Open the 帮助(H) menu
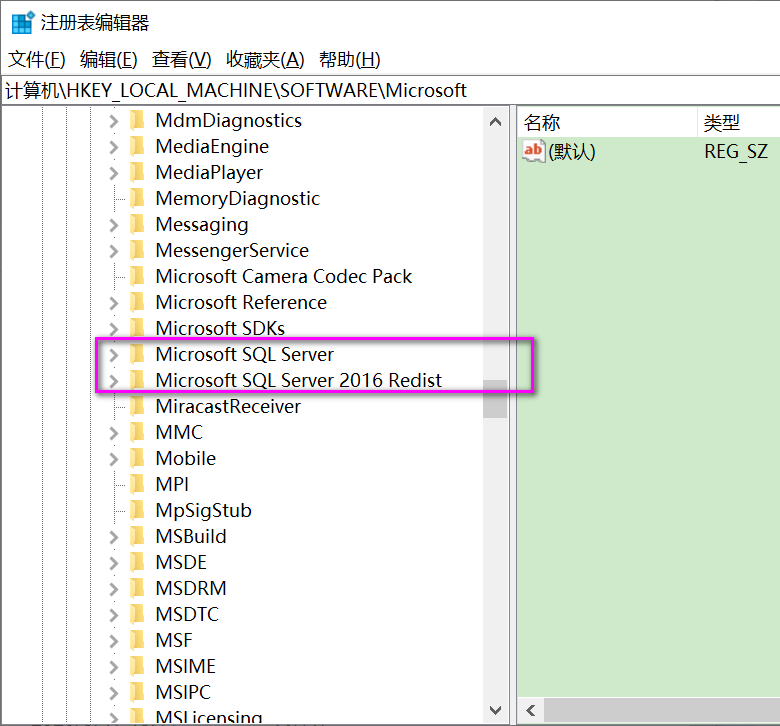 point(350,60)
